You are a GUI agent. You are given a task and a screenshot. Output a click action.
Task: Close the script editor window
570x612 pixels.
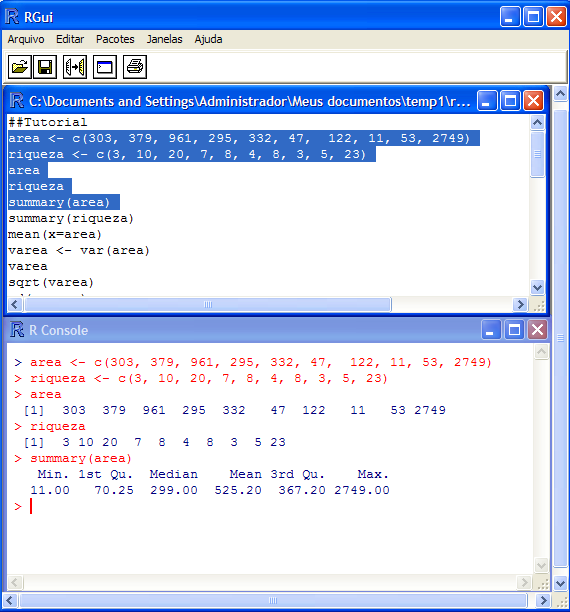coord(533,101)
